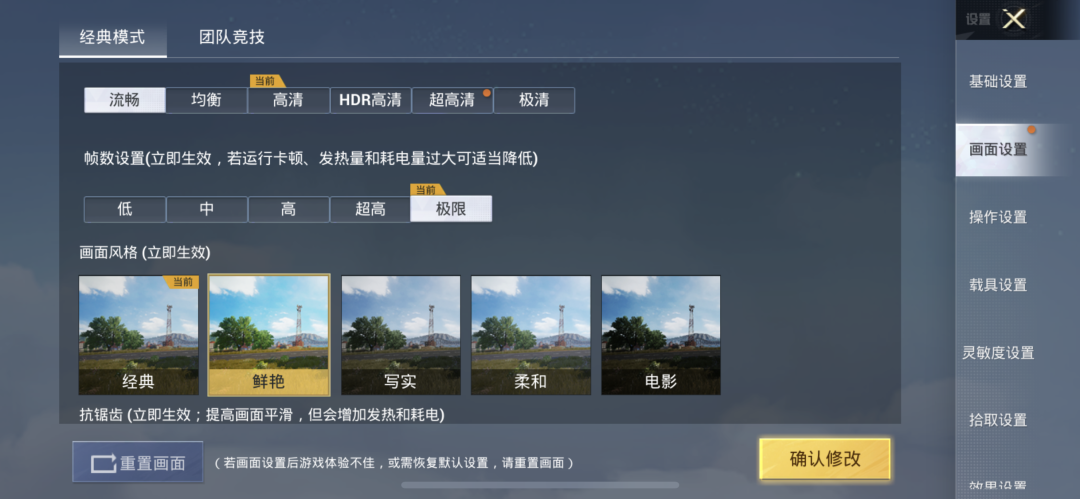The width and height of the screenshot is (1080, 499).
Task: Select 极限 frame rate option
Action: click(451, 209)
